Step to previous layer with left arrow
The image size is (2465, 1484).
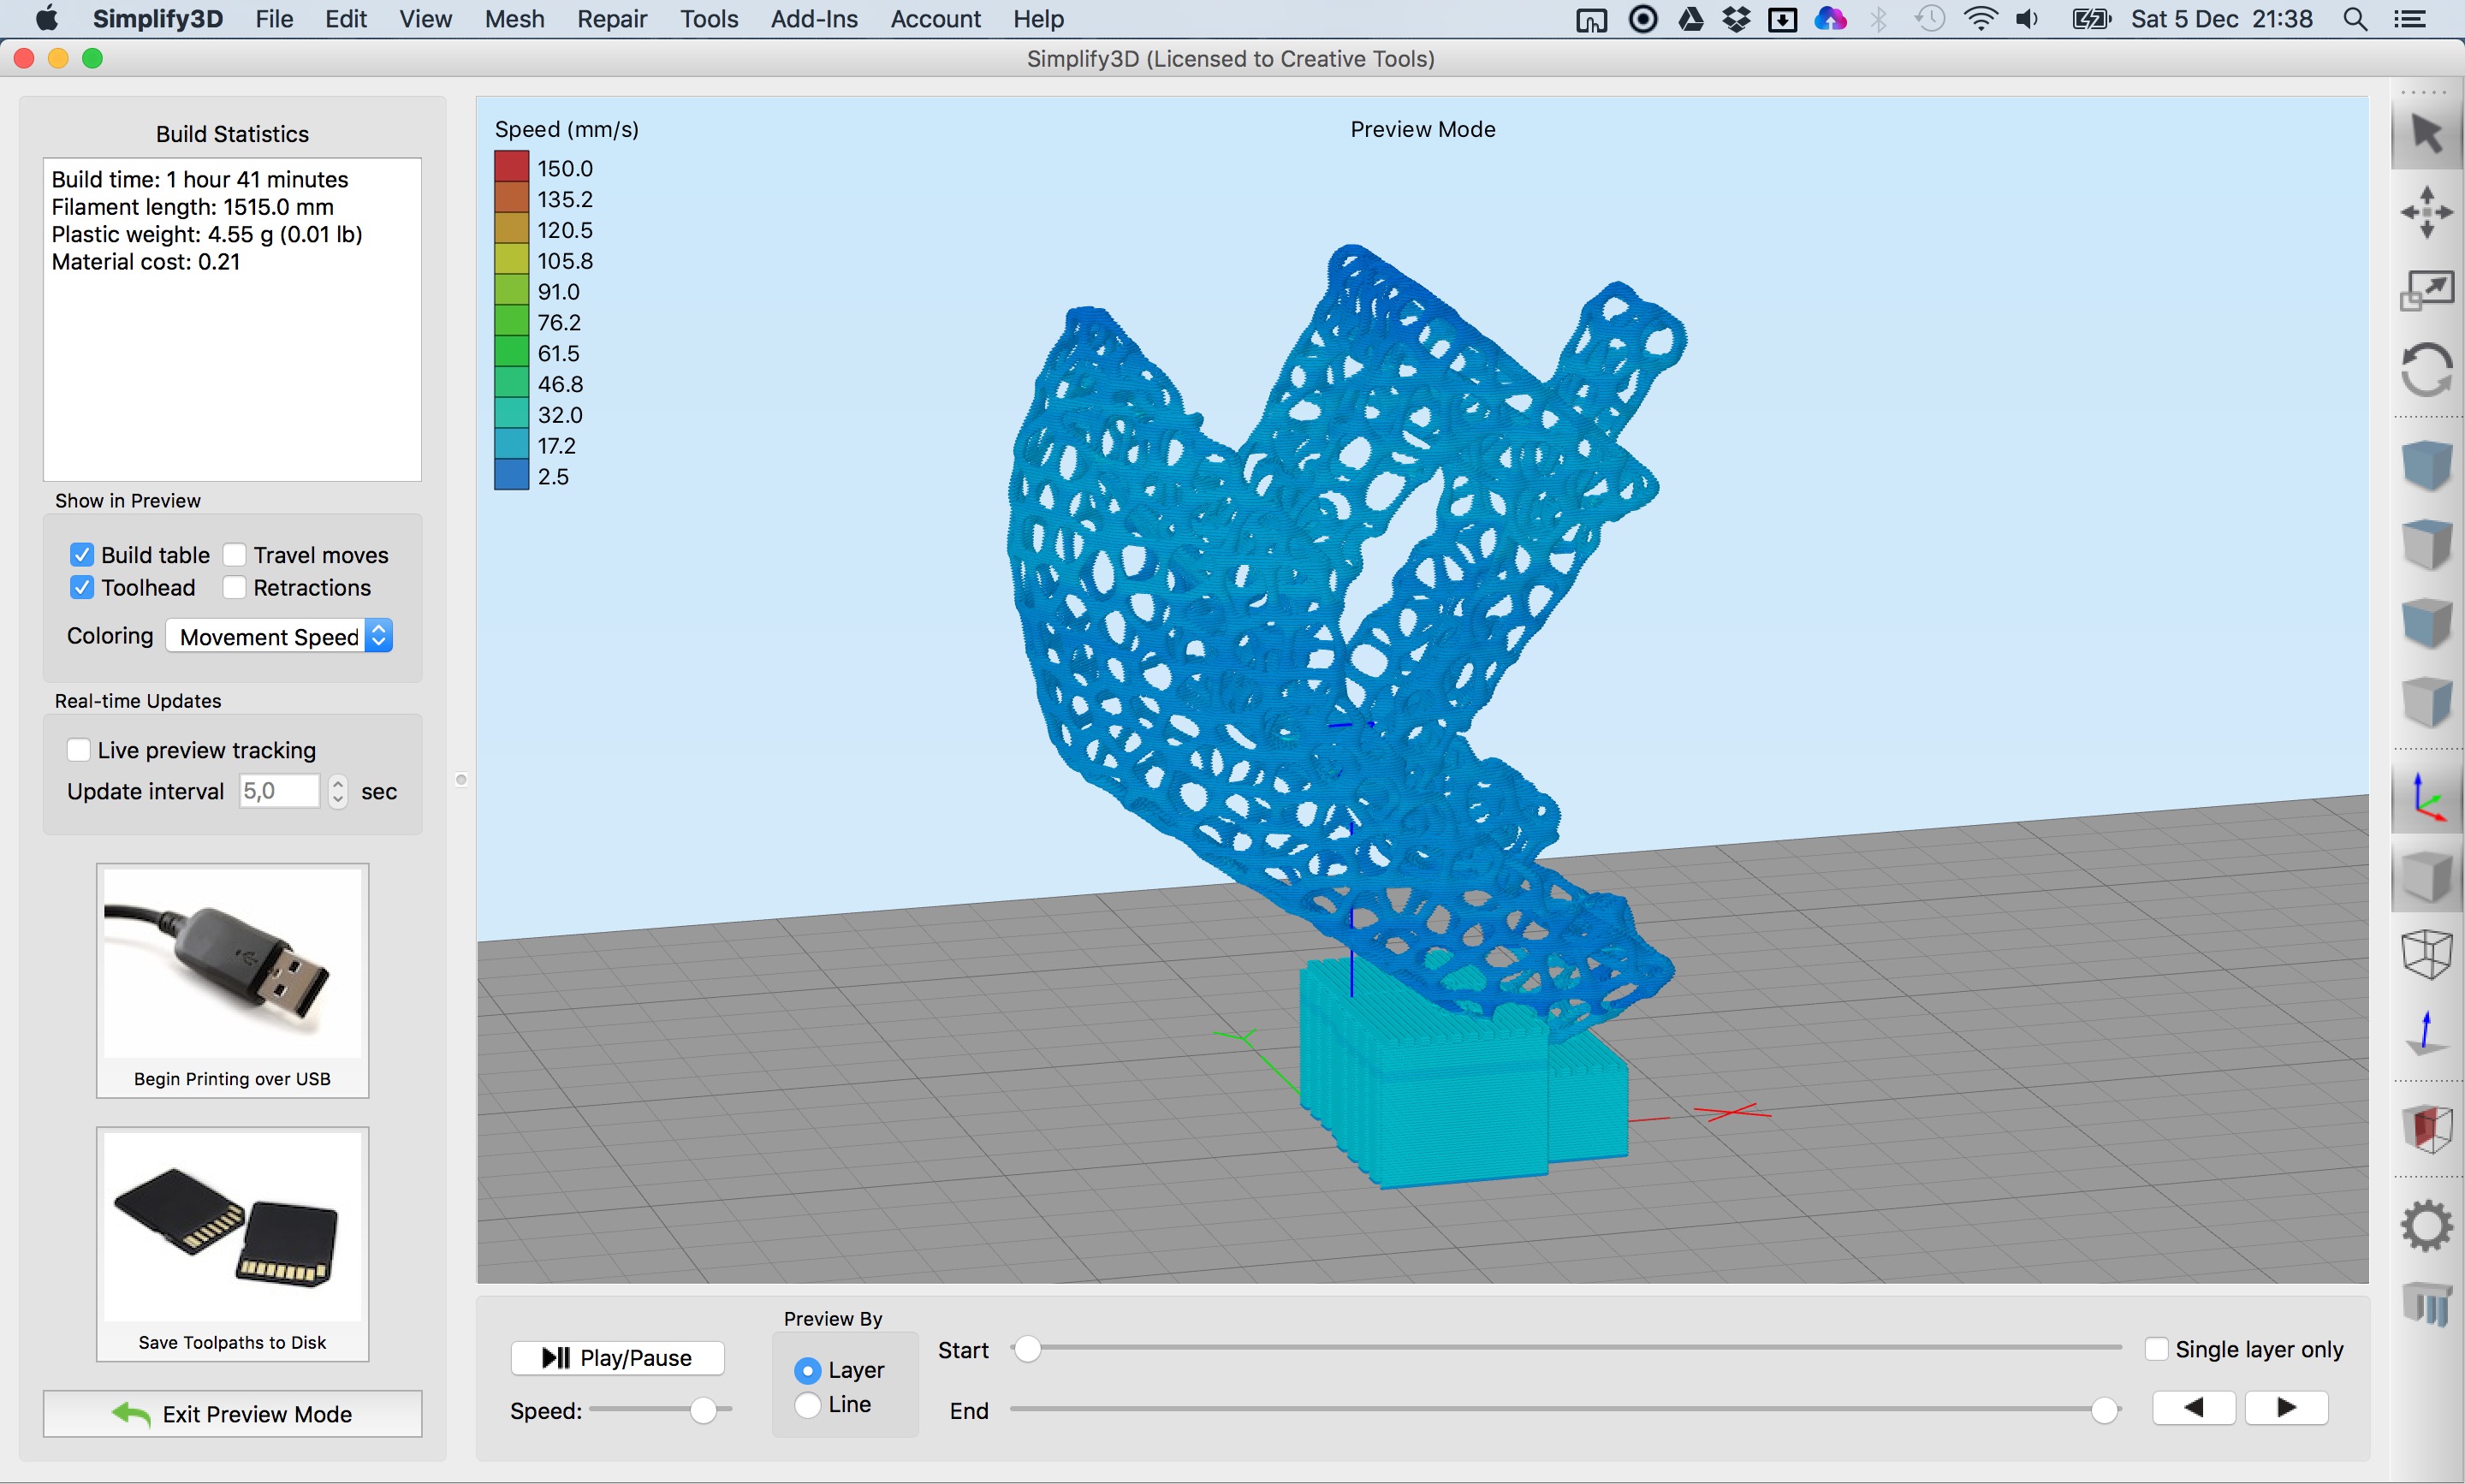pyautogui.click(x=2194, y=1408)
